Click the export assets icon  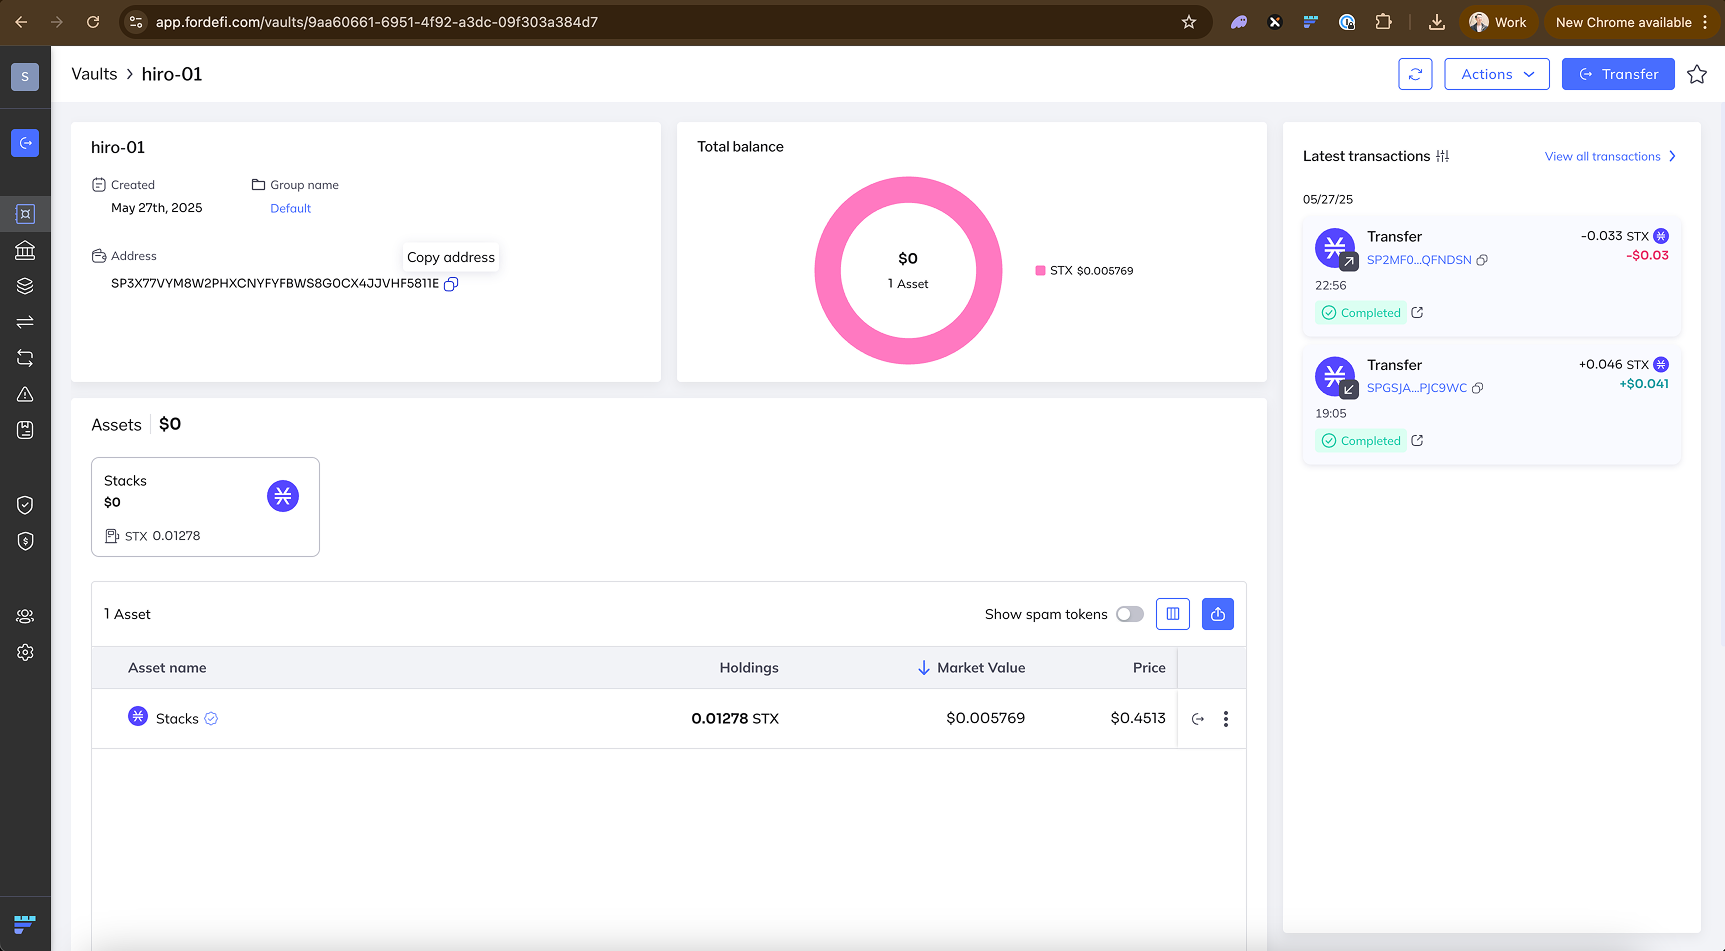(1218, 614)
